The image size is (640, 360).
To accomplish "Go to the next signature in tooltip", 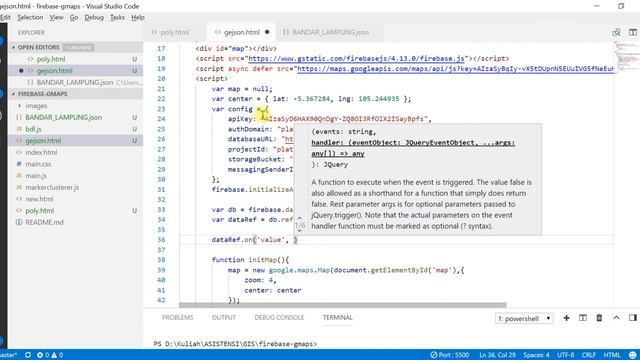I will tap(299, 231).
